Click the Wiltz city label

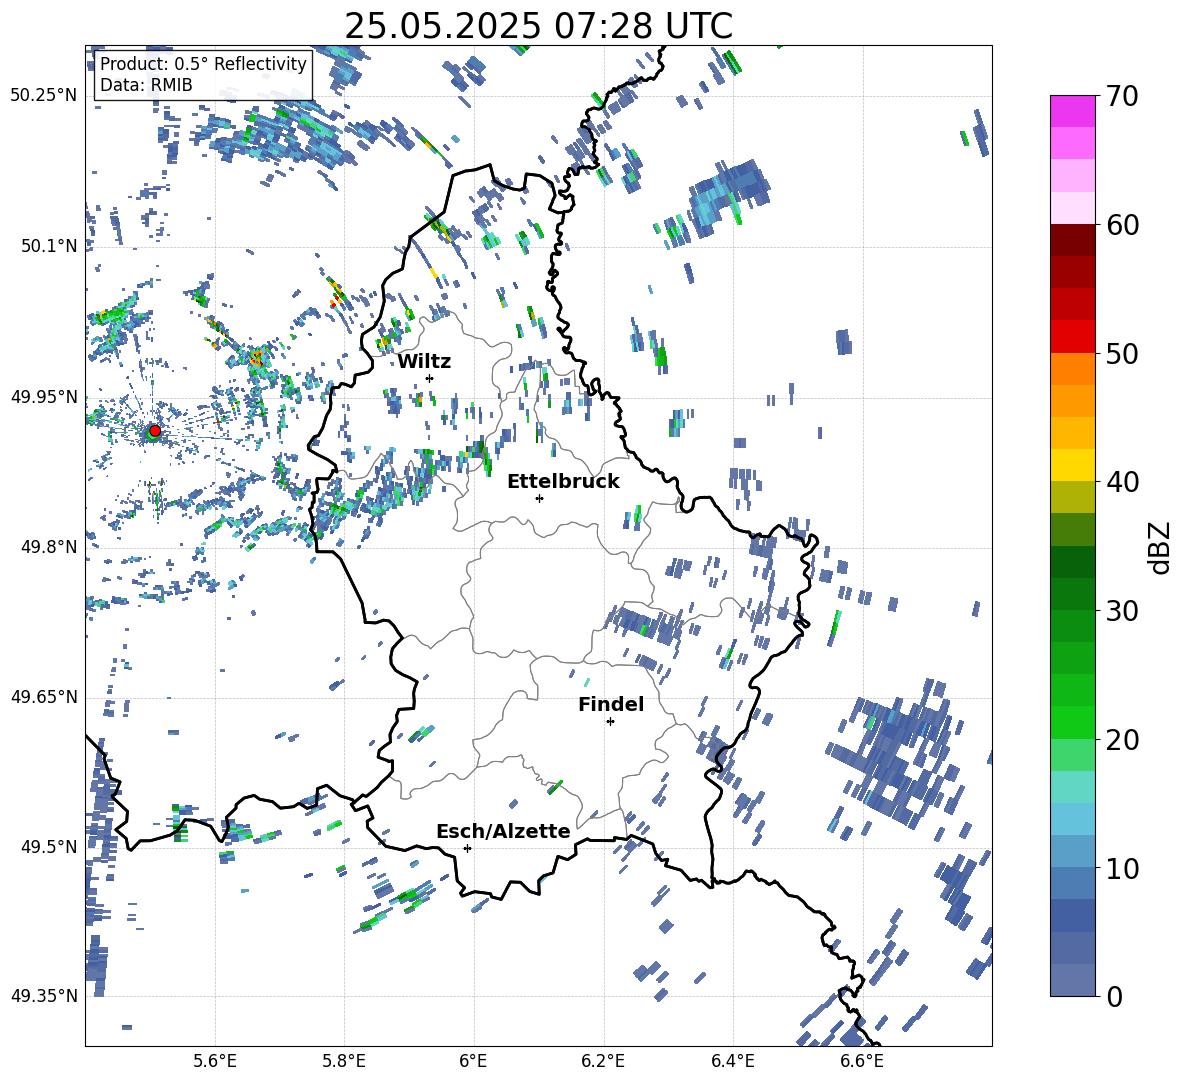pyautogui.click(x=424, y=362)
